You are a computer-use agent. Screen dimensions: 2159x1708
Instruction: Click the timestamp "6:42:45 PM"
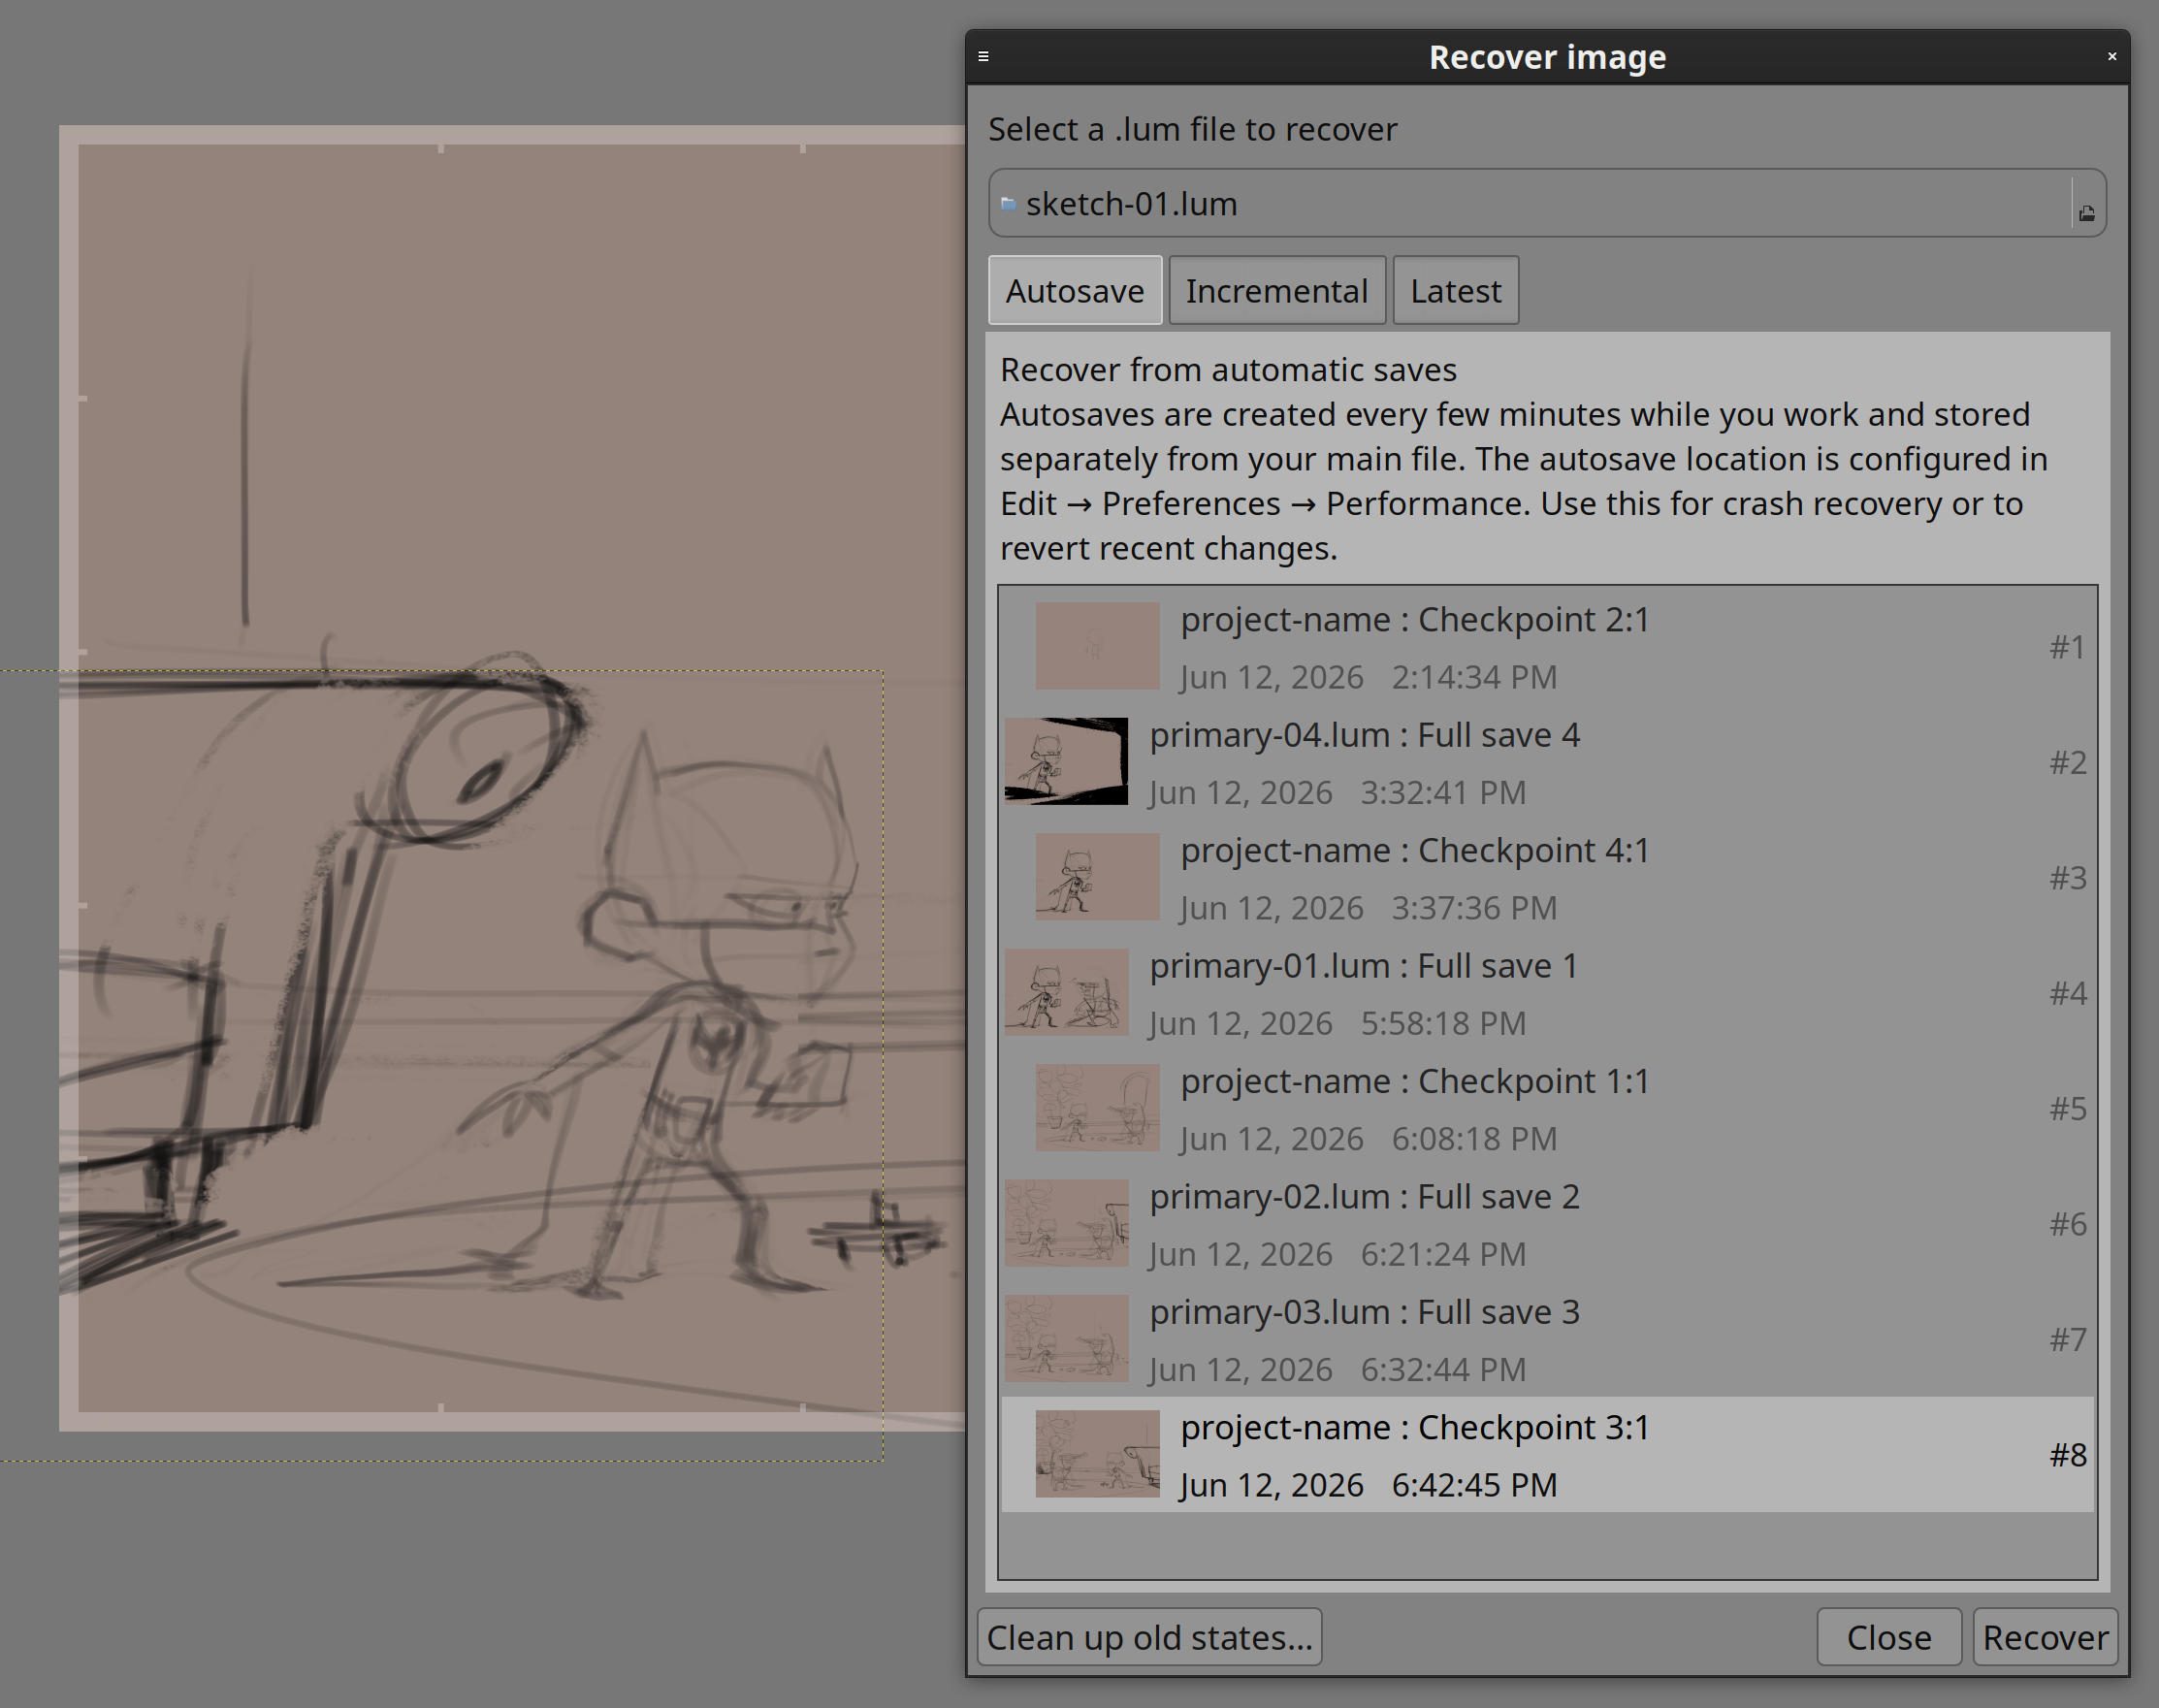click(x=1474, y=1486)
